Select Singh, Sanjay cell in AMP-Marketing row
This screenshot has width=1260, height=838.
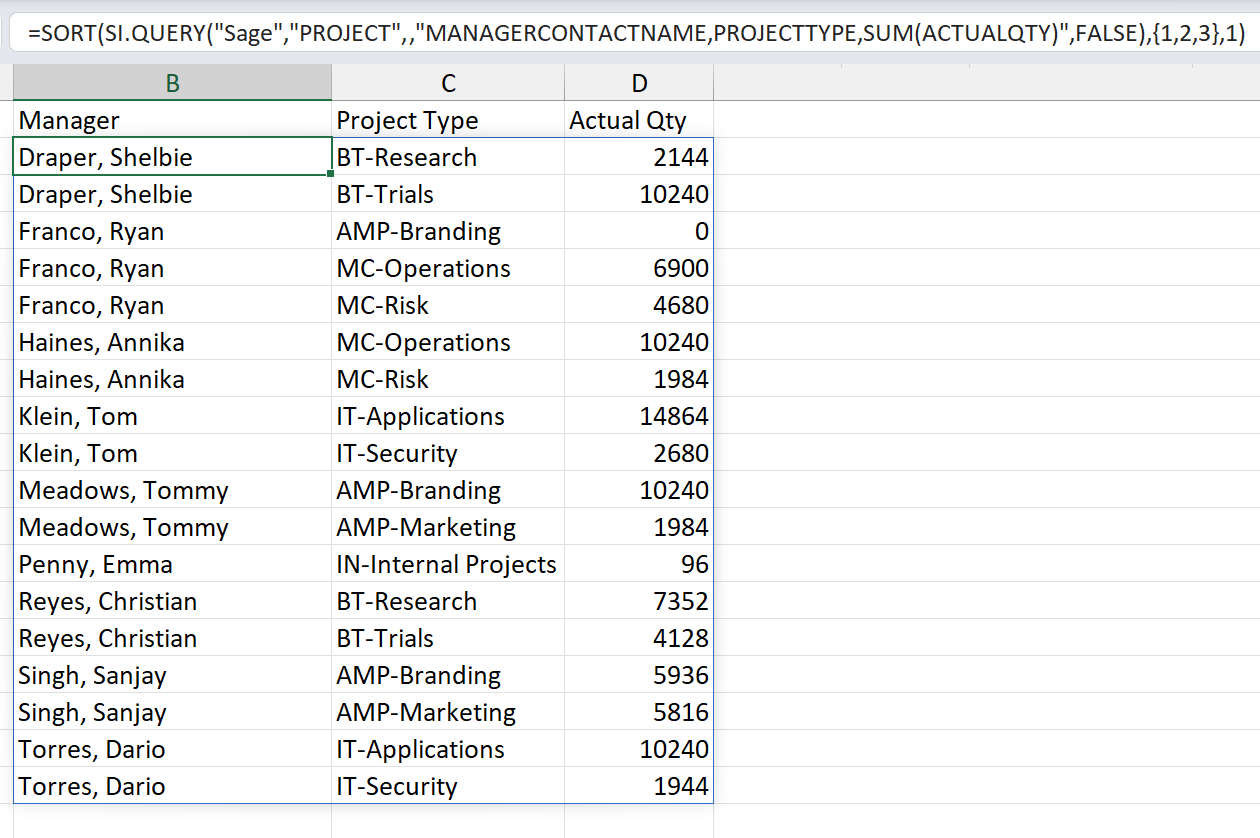[x=173, y=712]
